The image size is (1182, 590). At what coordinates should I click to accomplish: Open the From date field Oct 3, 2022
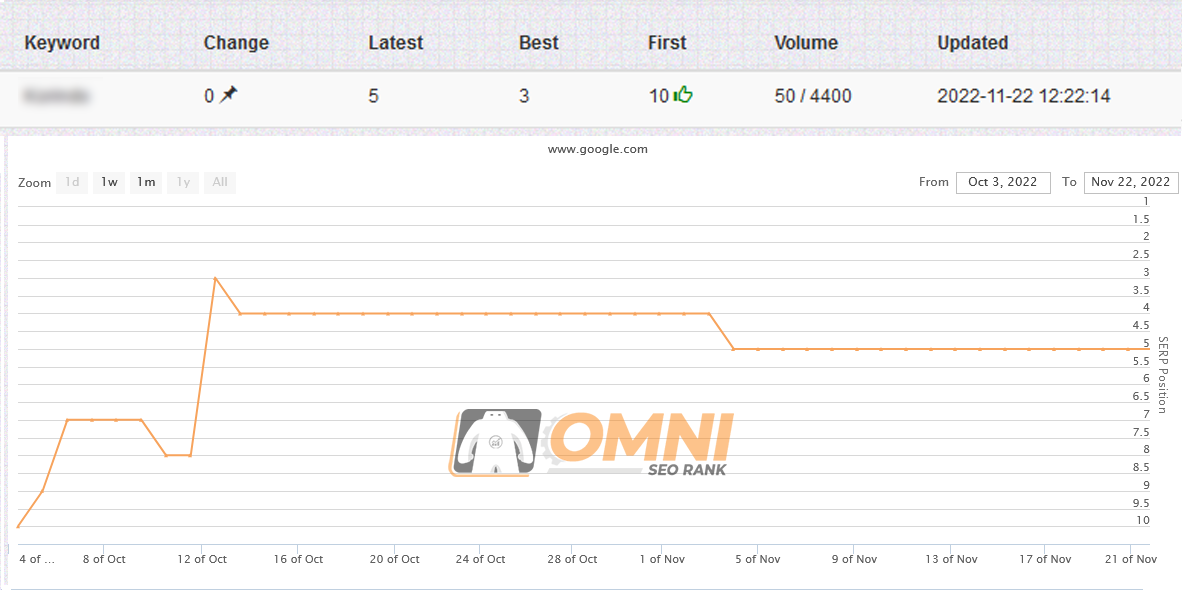click(1003, 182)
